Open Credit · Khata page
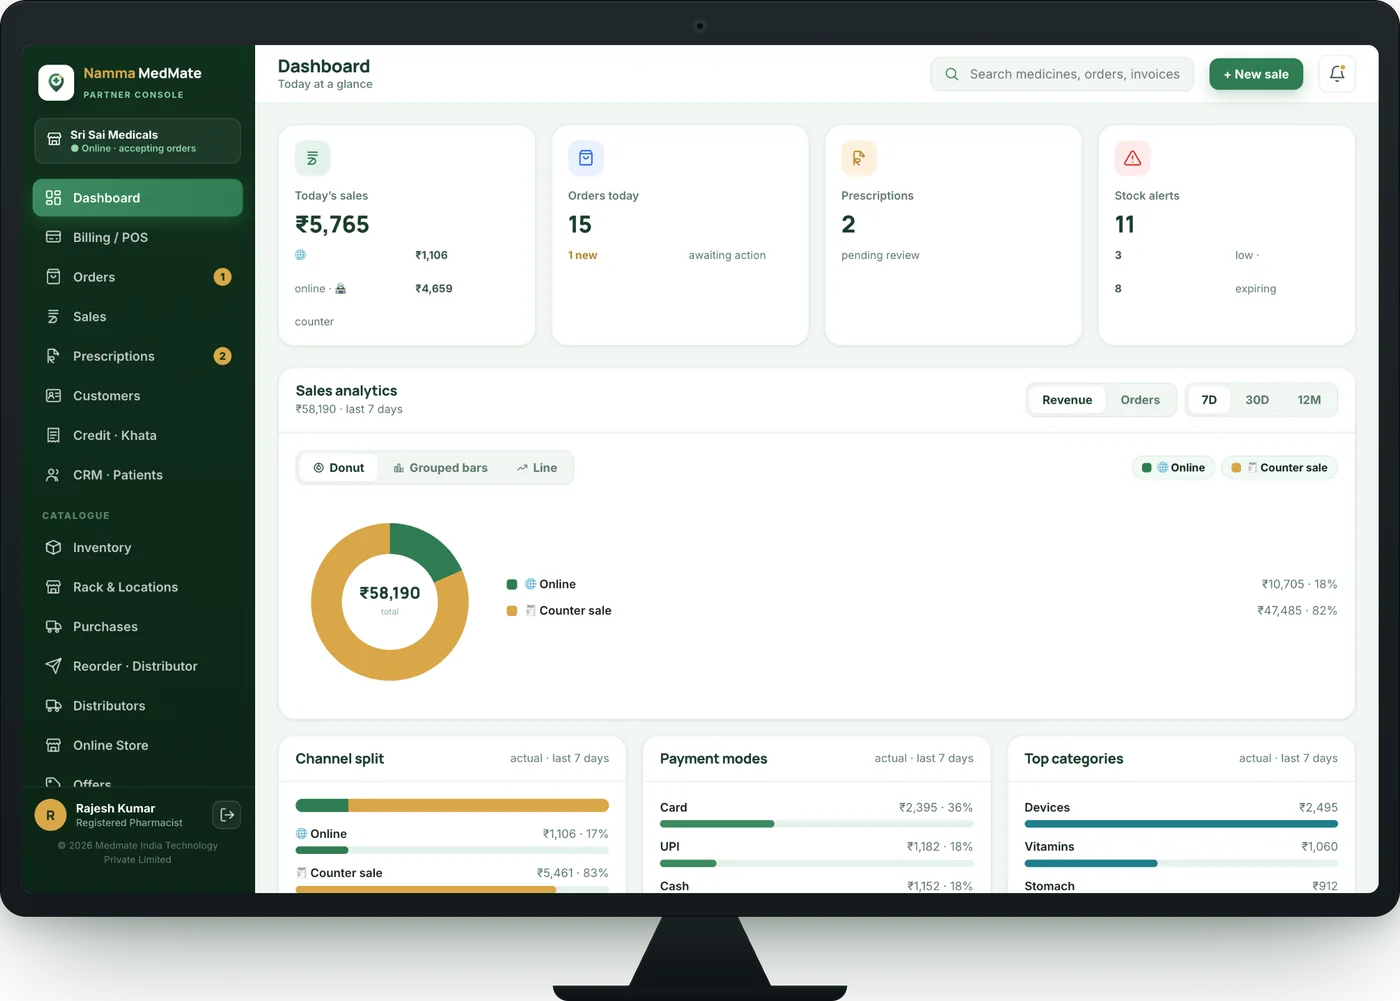The image size is (1400, 1001). pyautogui.click(x=138, y=436)
